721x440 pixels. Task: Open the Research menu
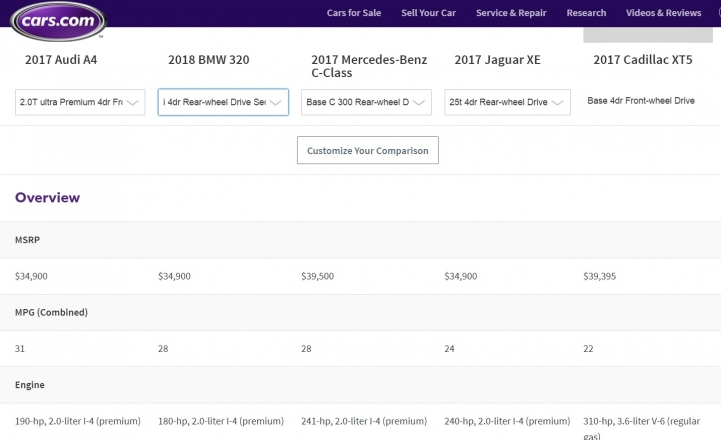586,13
